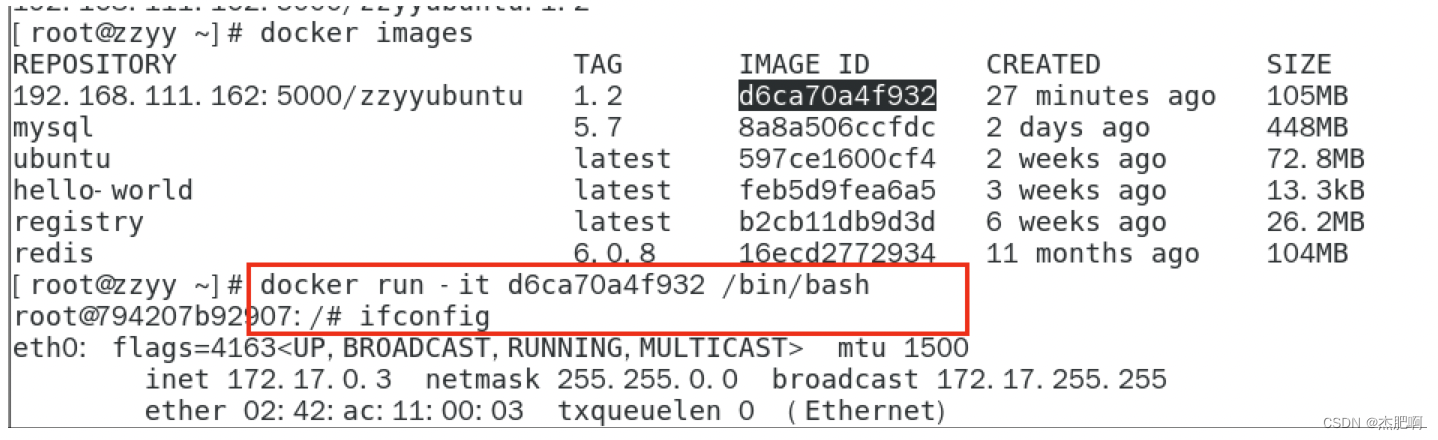The image size is (1438, 440).
Task: Click the inet 172.17.0.3 address
Action: [x=268, y=380]
